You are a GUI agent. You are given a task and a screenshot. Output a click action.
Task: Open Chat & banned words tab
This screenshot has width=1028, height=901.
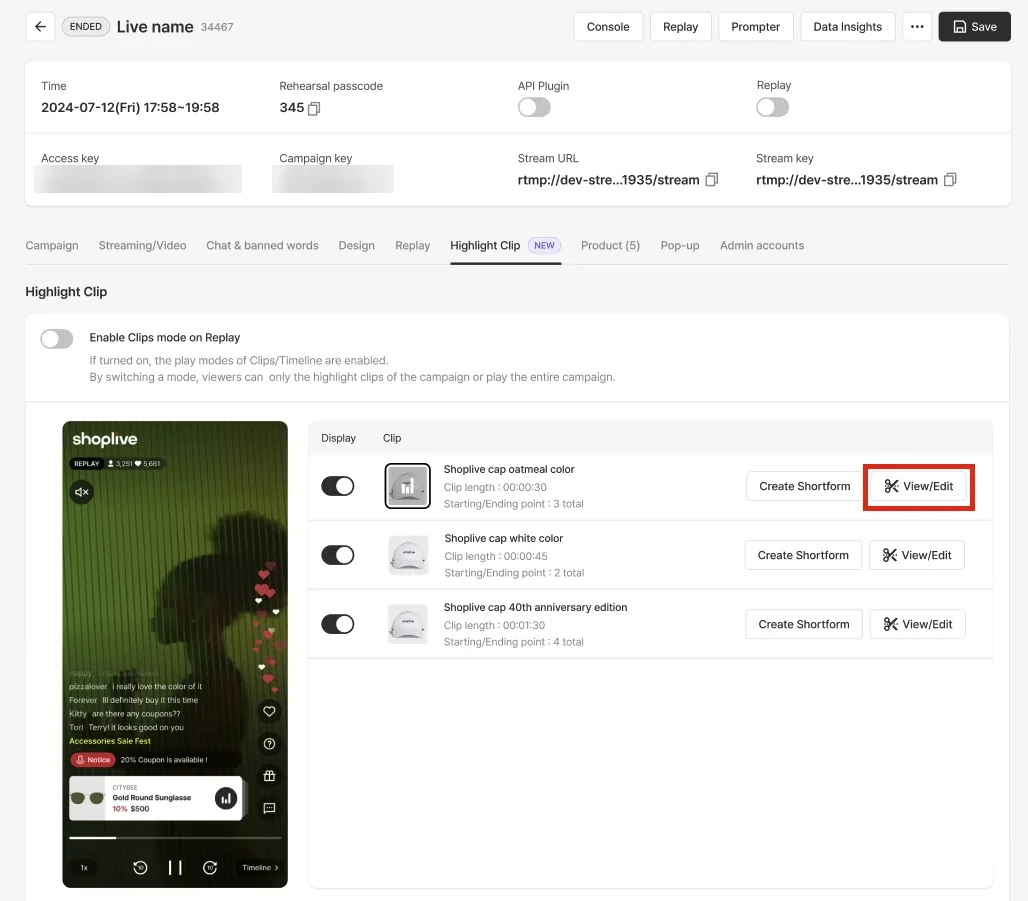[262, 245]
